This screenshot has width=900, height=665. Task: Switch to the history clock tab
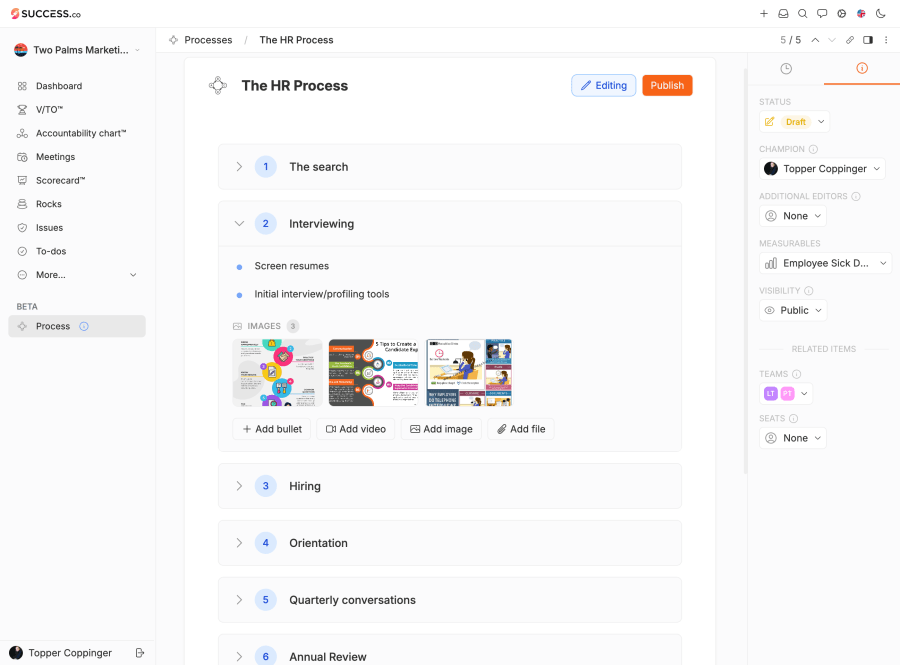point(786,69)
